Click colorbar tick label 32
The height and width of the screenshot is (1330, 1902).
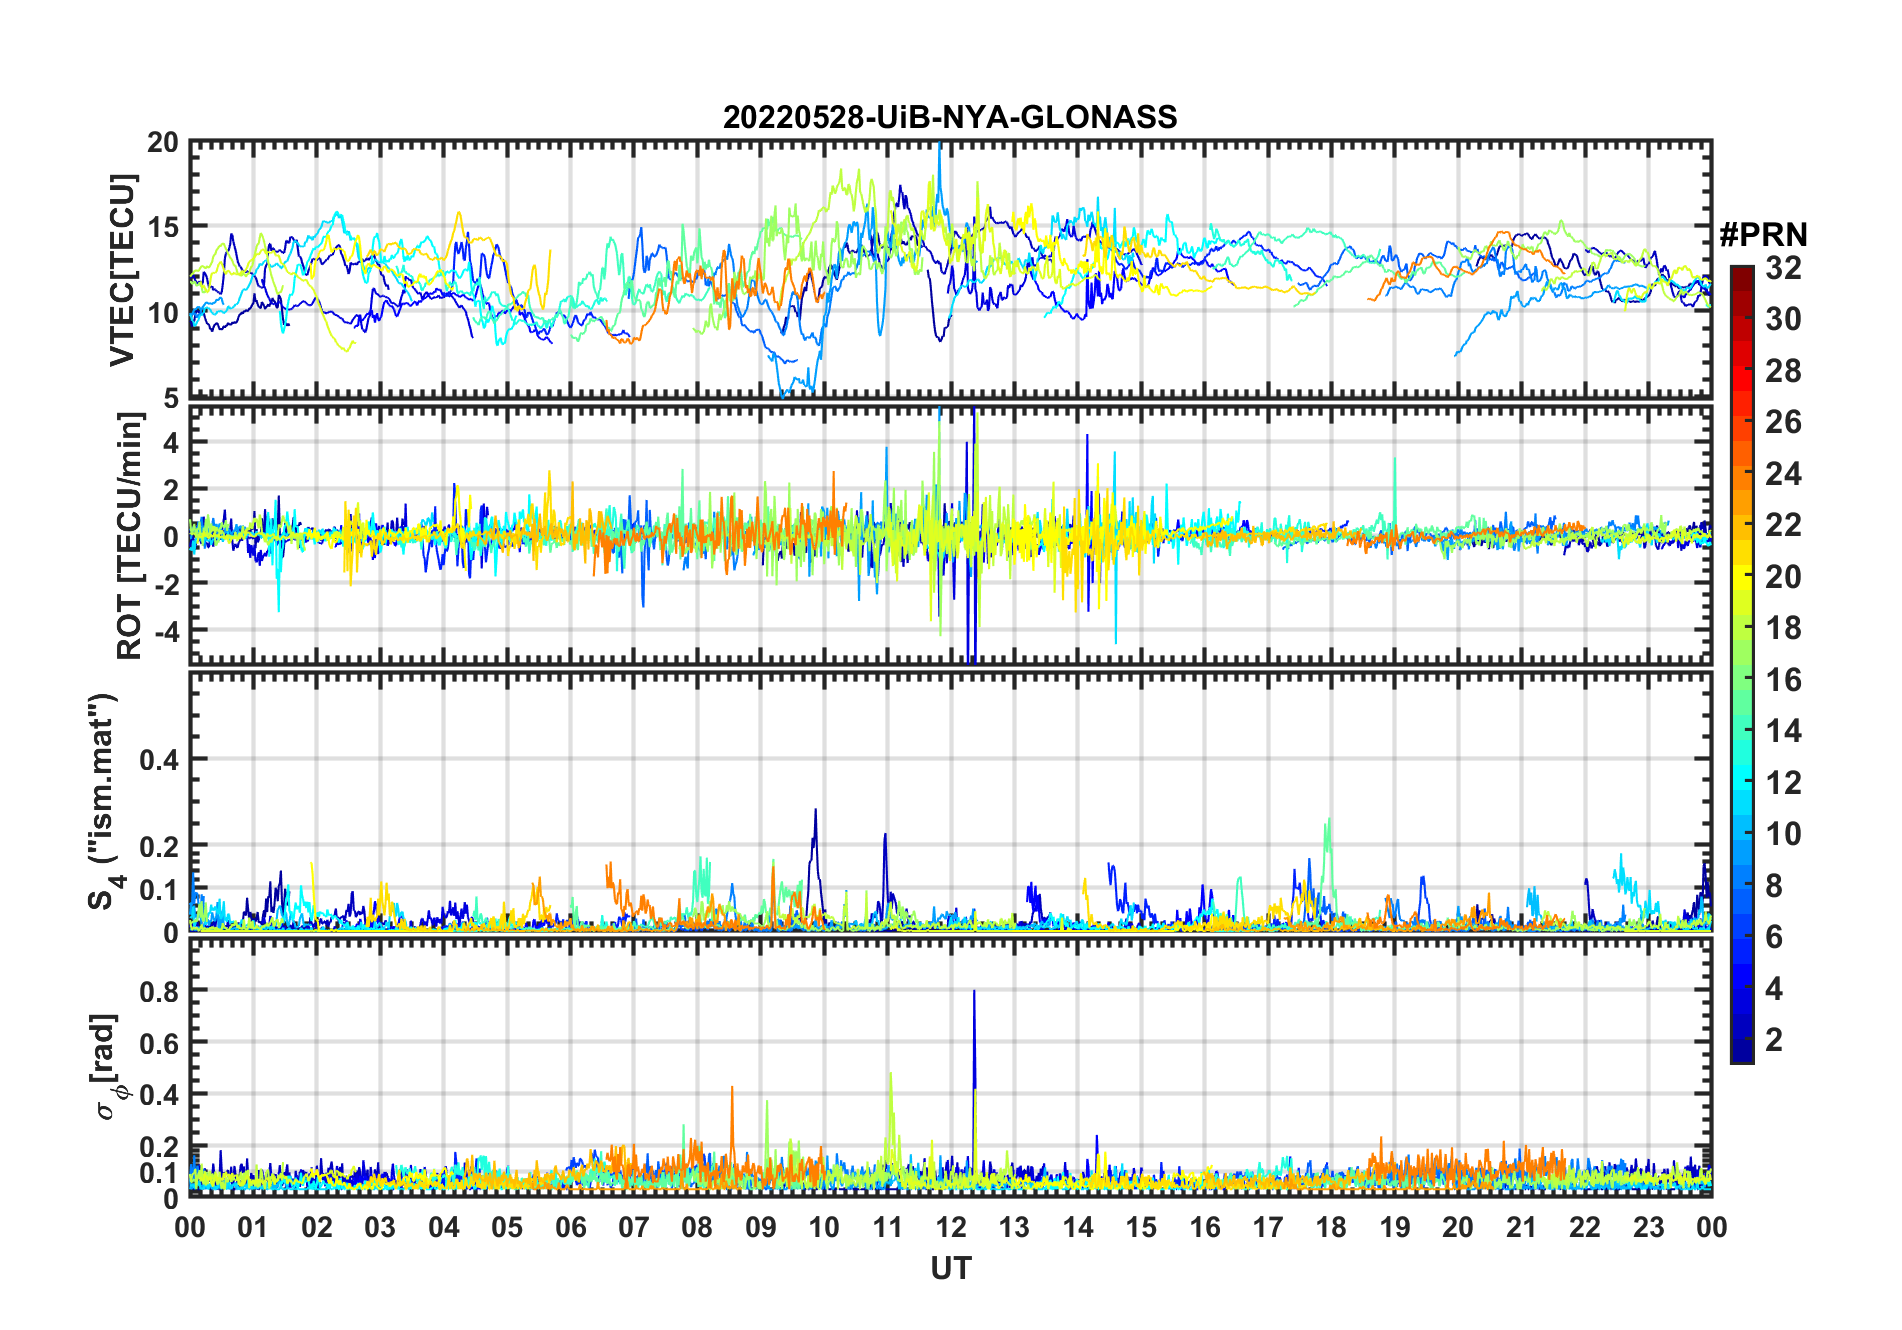click(x=1783, y=268)
